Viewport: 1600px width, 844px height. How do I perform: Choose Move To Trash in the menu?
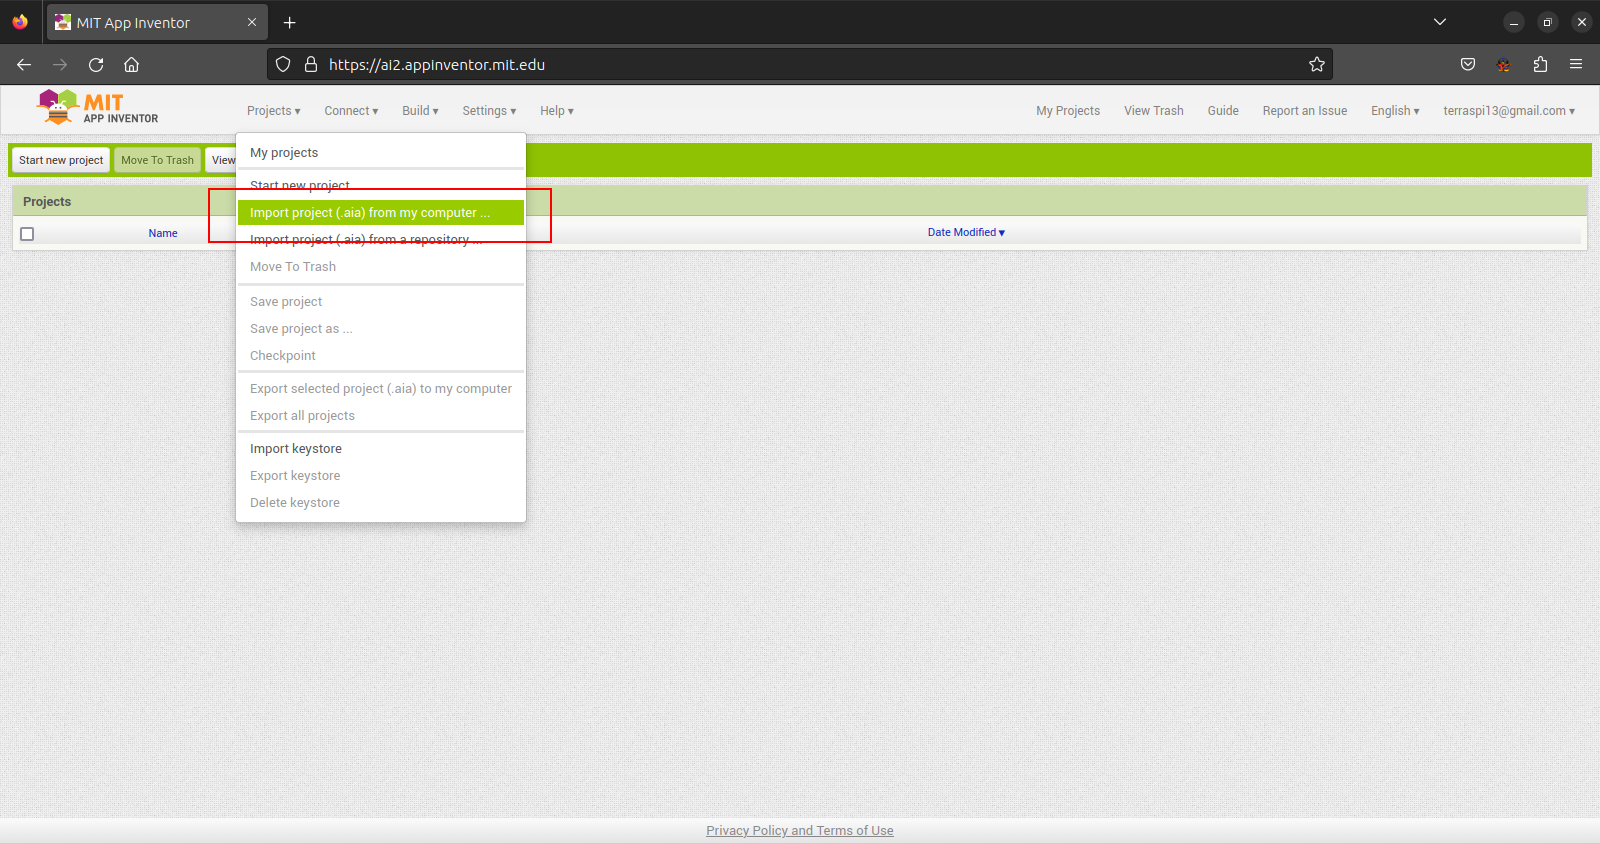pos(381,267)
